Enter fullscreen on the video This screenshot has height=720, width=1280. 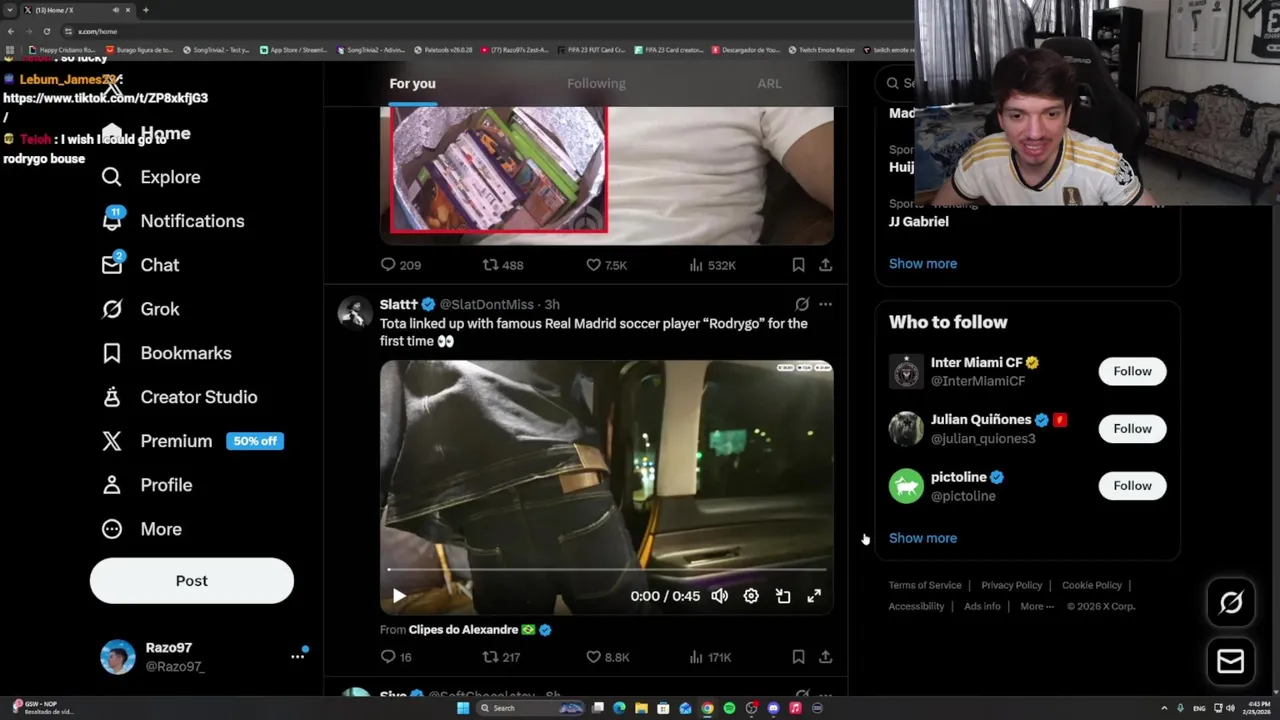pyautogui.click(x=814, y=596)
